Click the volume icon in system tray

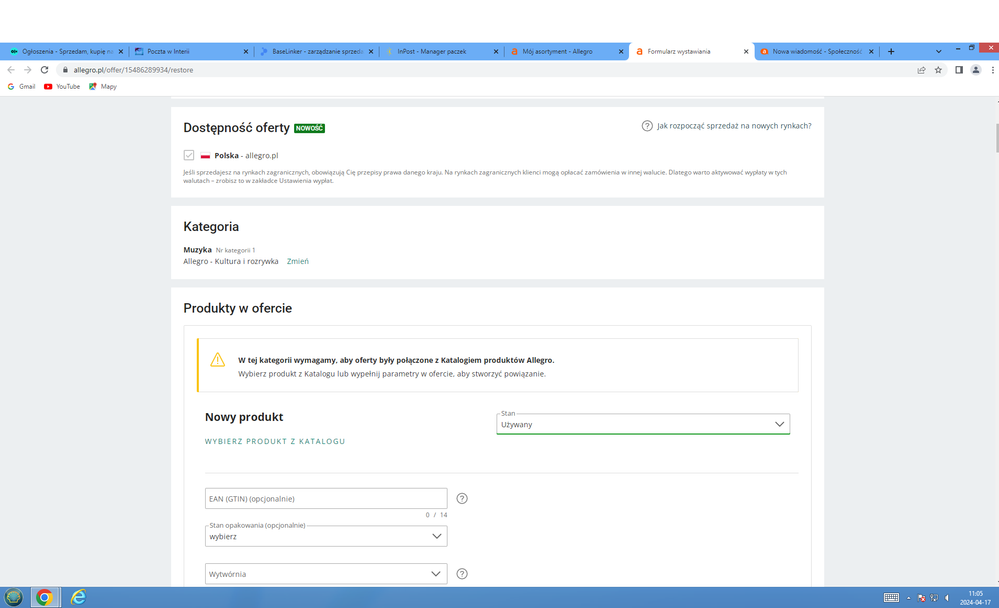[x=947, y=598]
